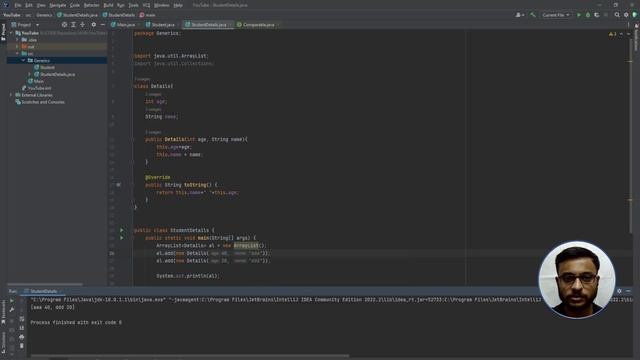640x360 pixels.
Task: Hide the Project panel with minus icon
Action: point(102,24)
